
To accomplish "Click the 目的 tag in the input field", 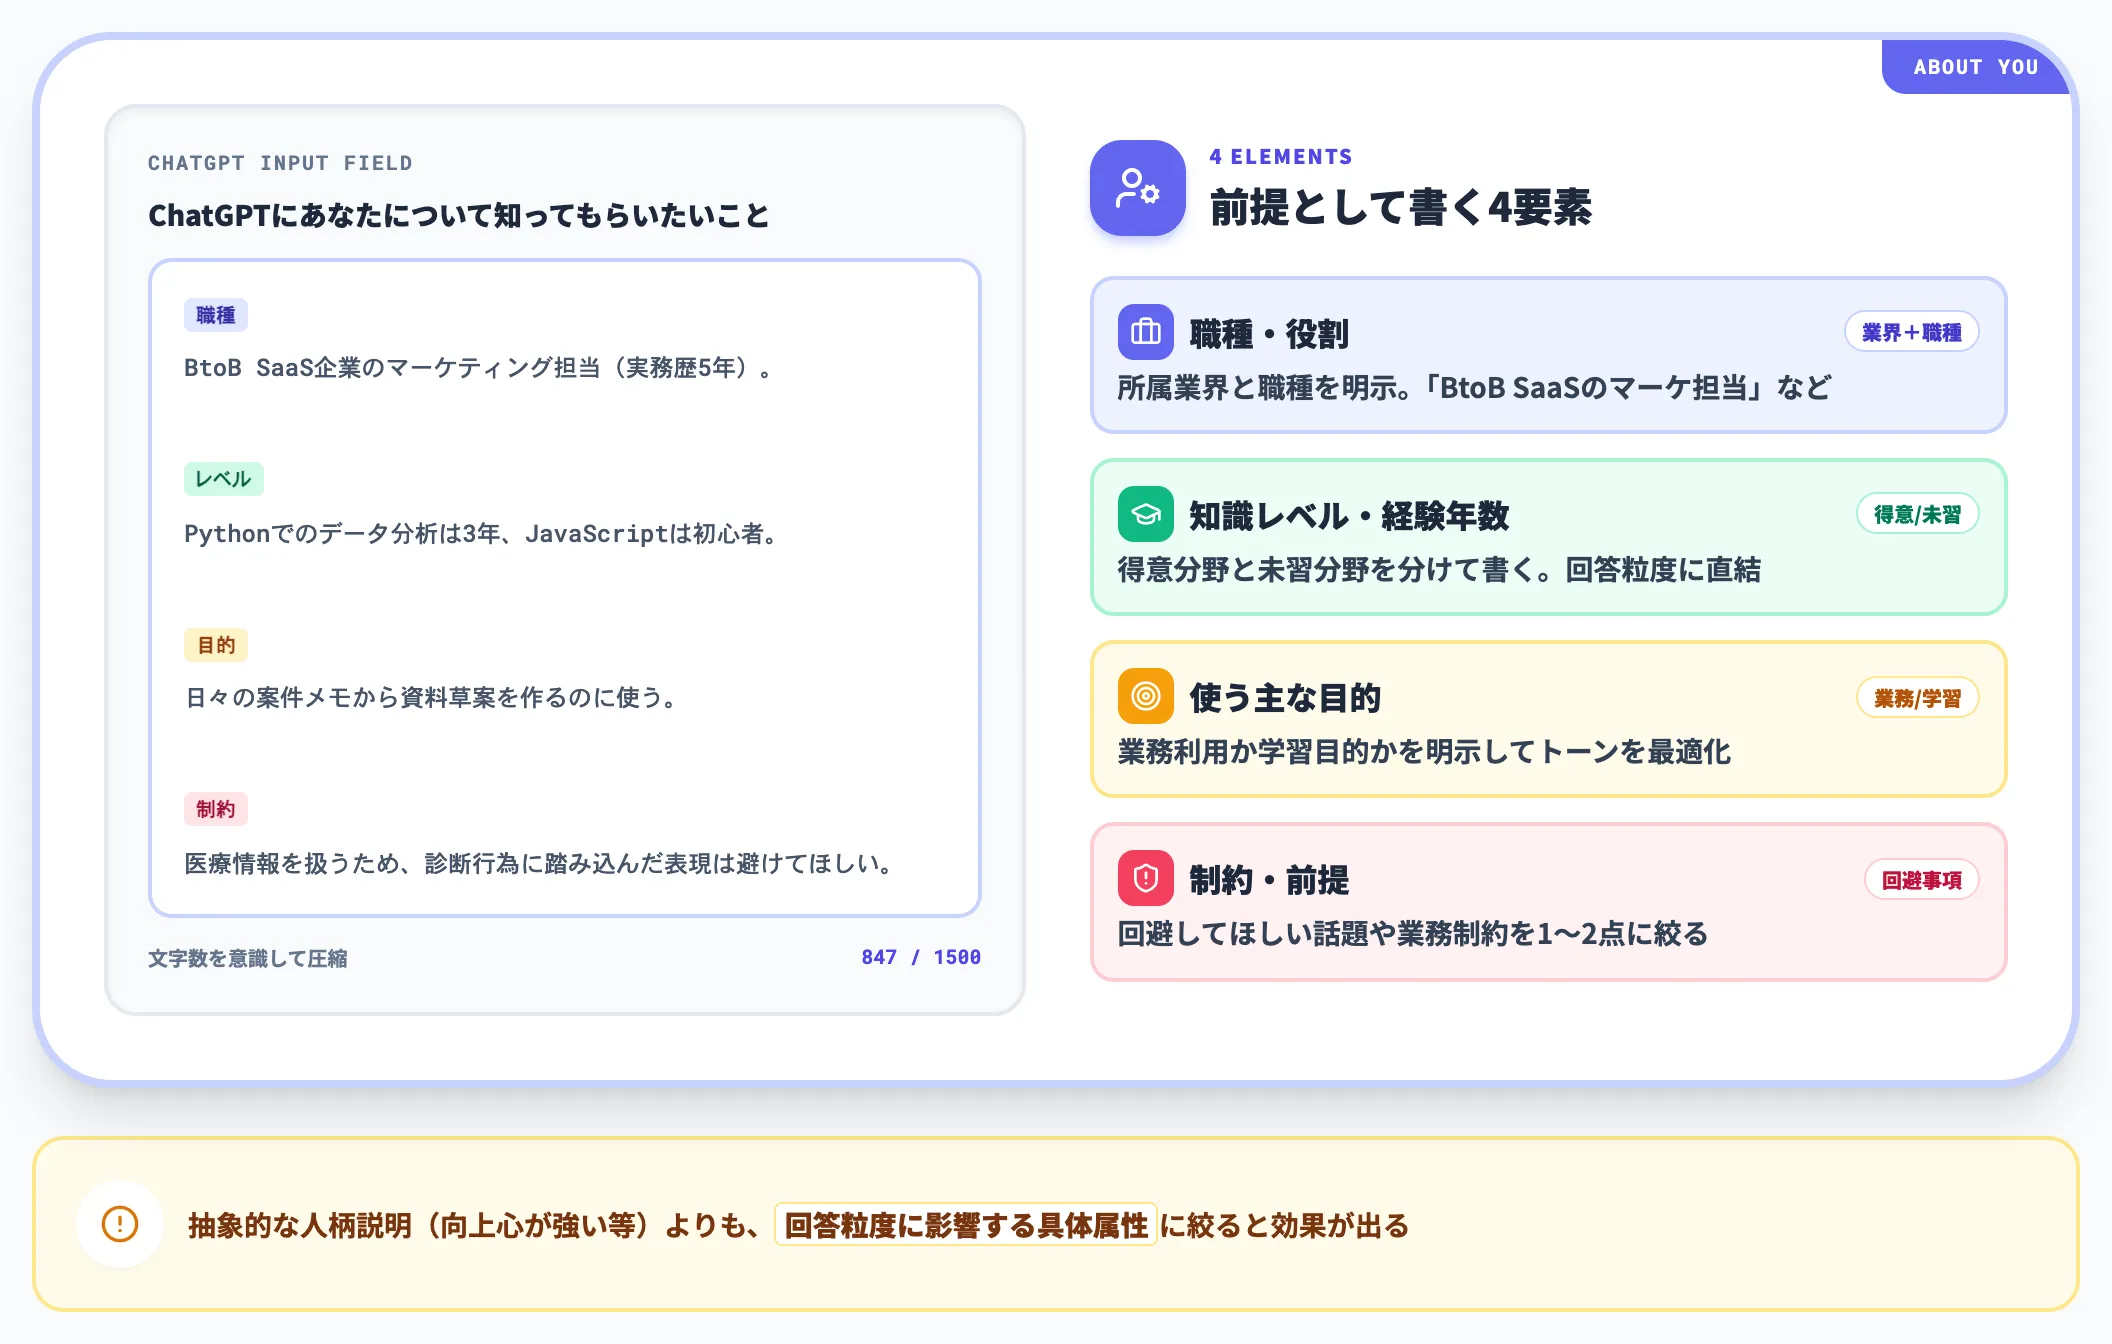I will click(x=216, y=645).
